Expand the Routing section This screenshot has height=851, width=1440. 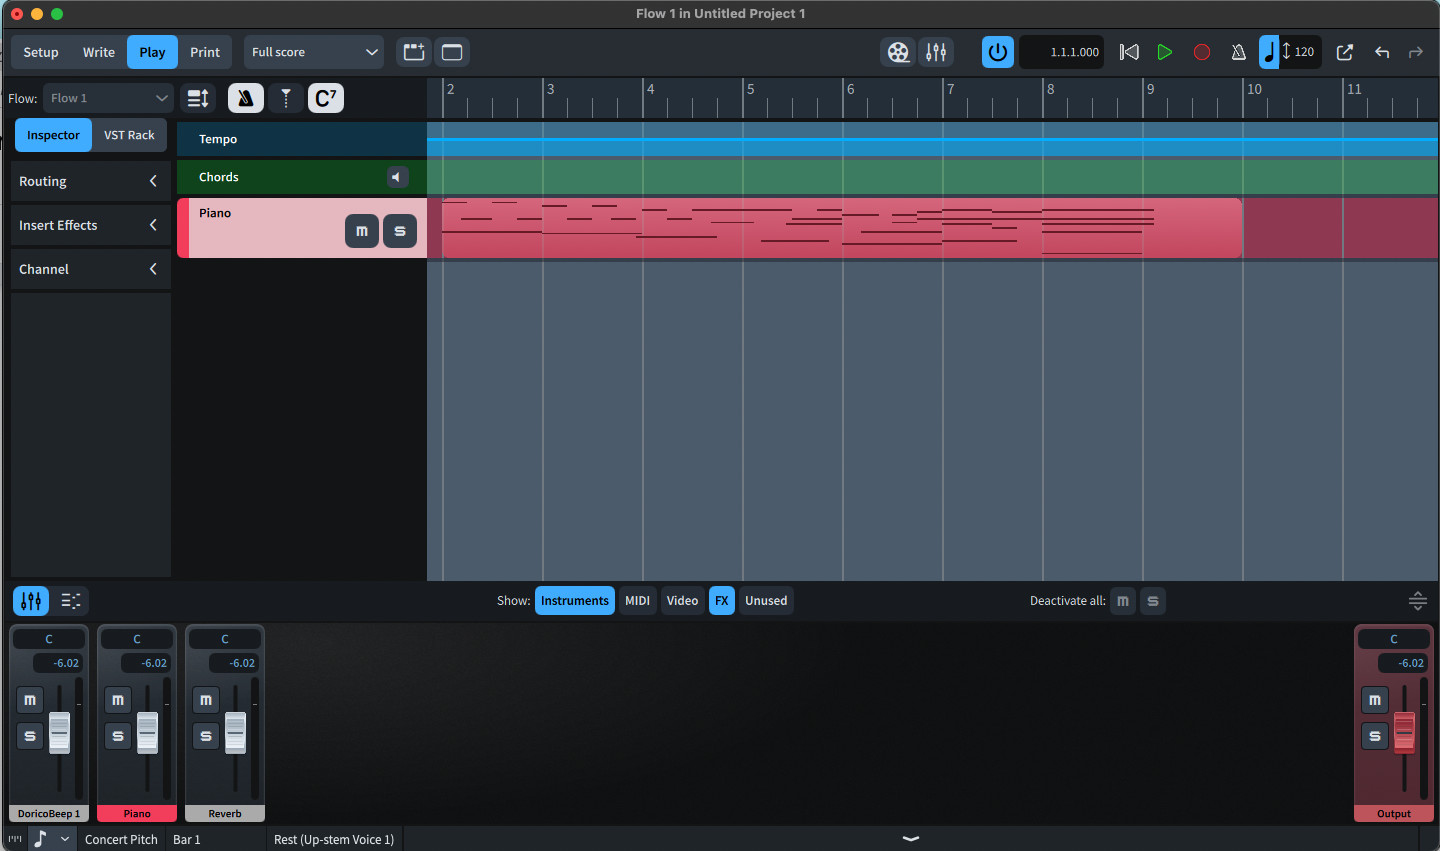click(90, 181)
